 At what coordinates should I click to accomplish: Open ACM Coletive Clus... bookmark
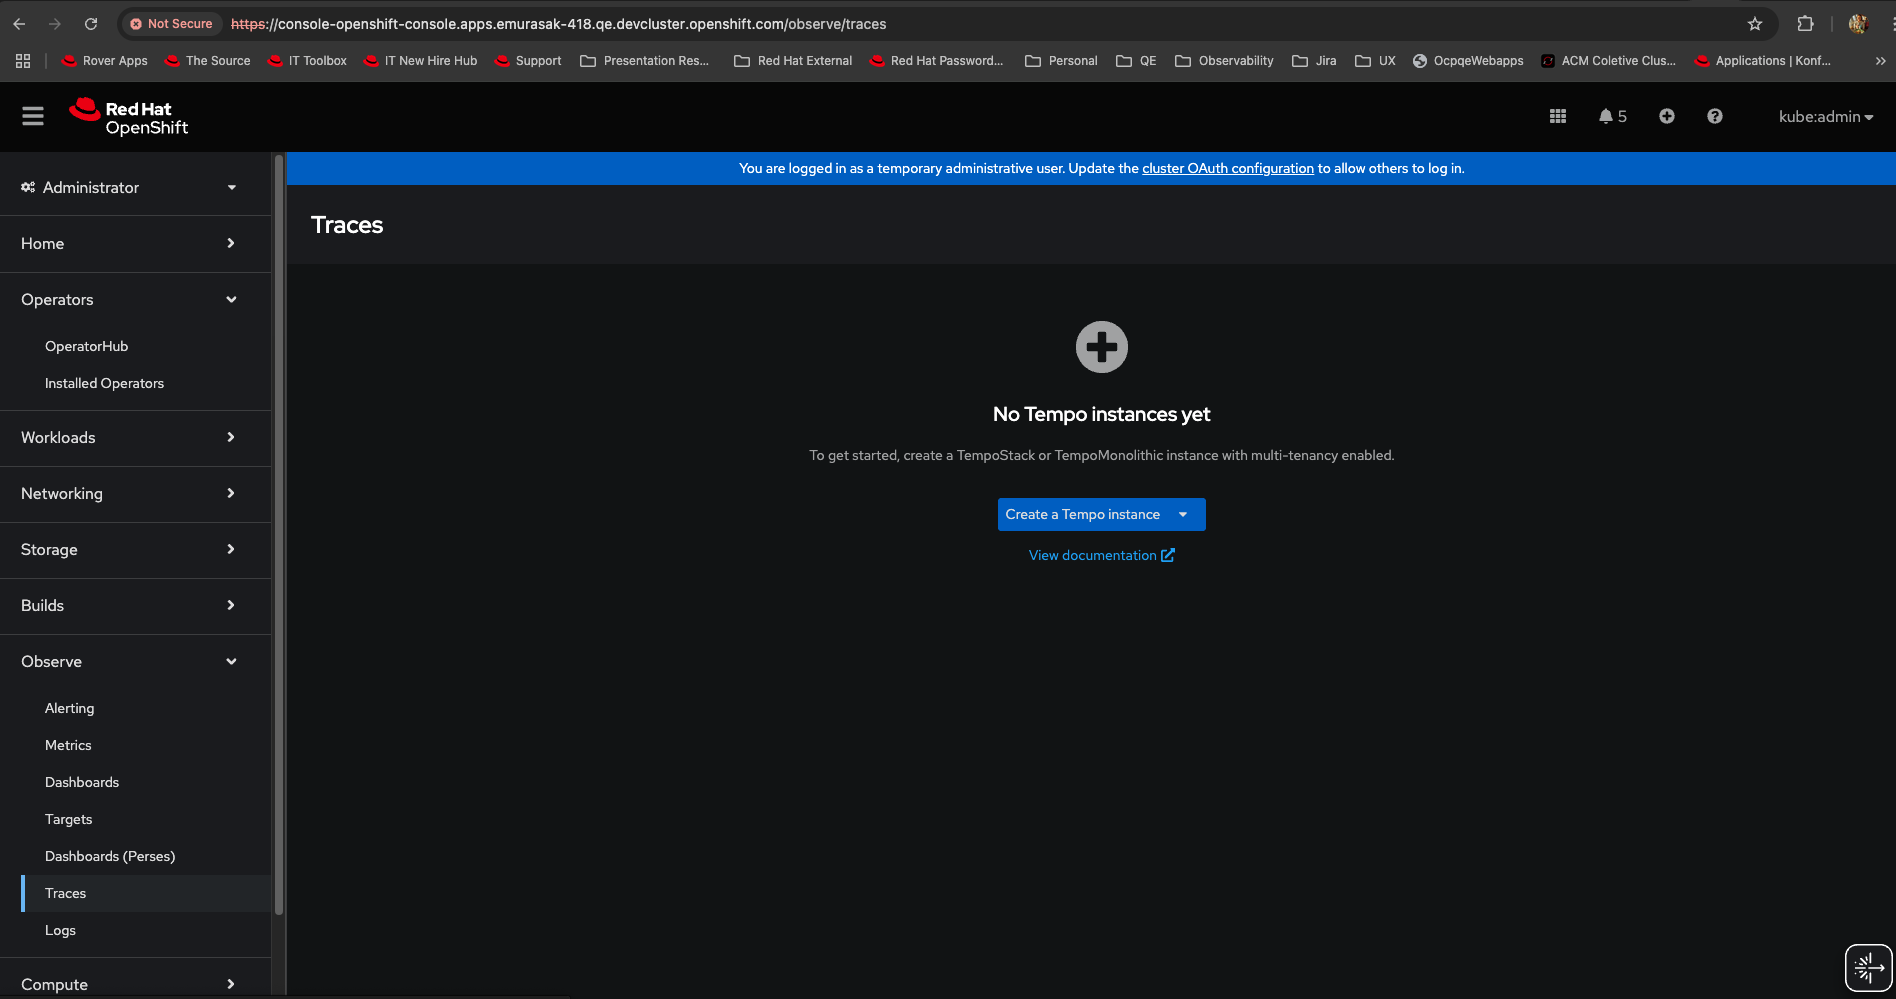(x=1608, y=61)
